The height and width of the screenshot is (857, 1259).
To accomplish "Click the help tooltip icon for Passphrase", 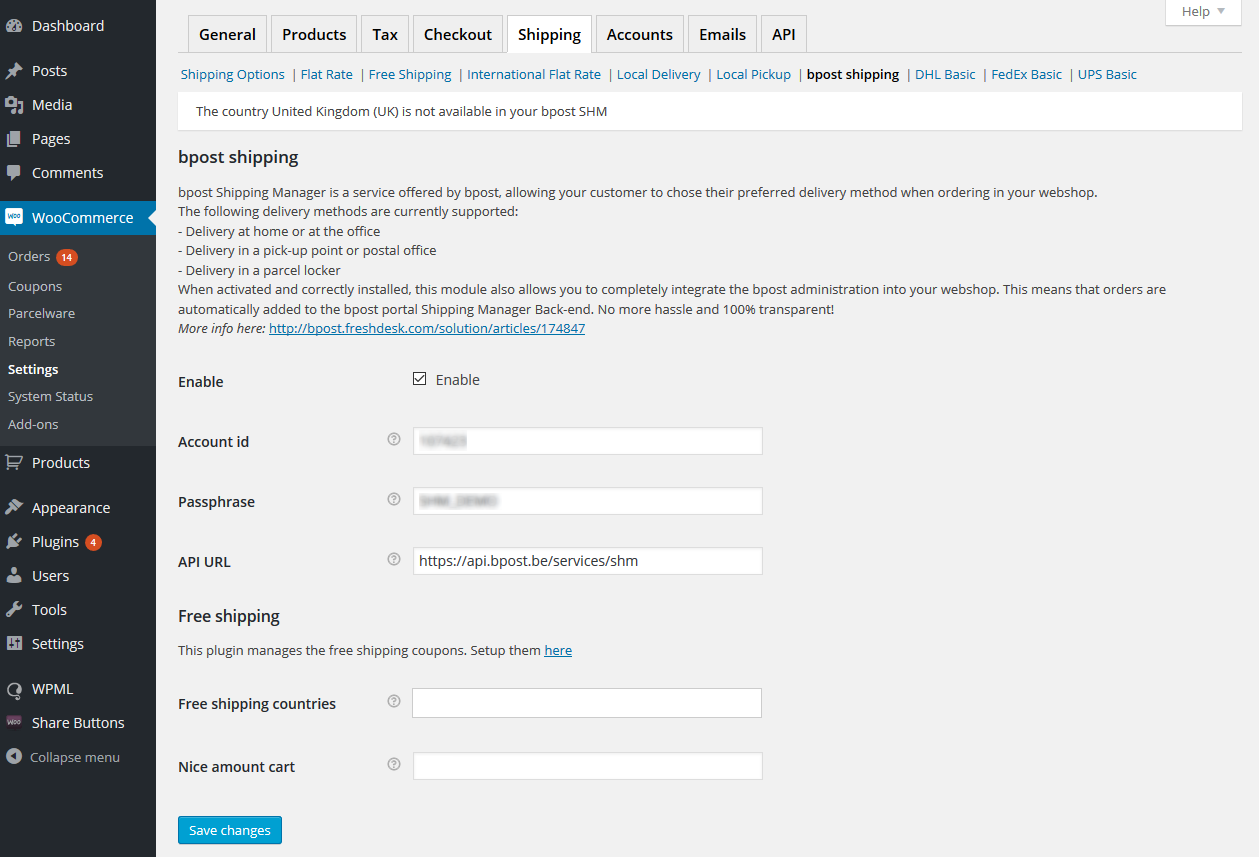I will (x=394, y=499).
